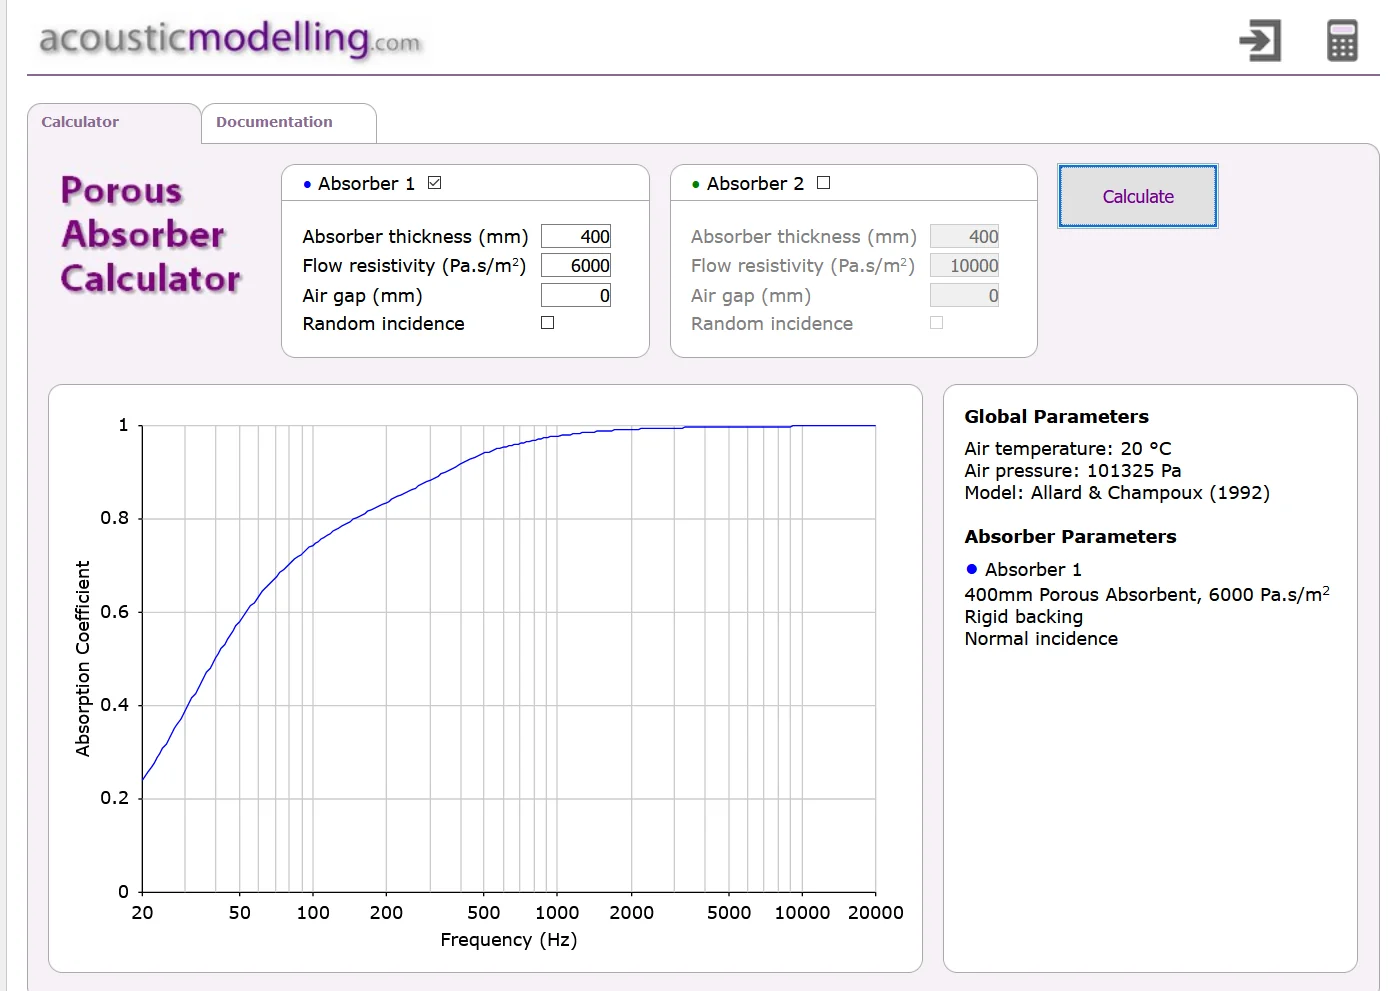Viewport: 1388px width, 991px height.
Task: Click the login arrow icon
Action: pyautogui.click(x=1260, y=41)
